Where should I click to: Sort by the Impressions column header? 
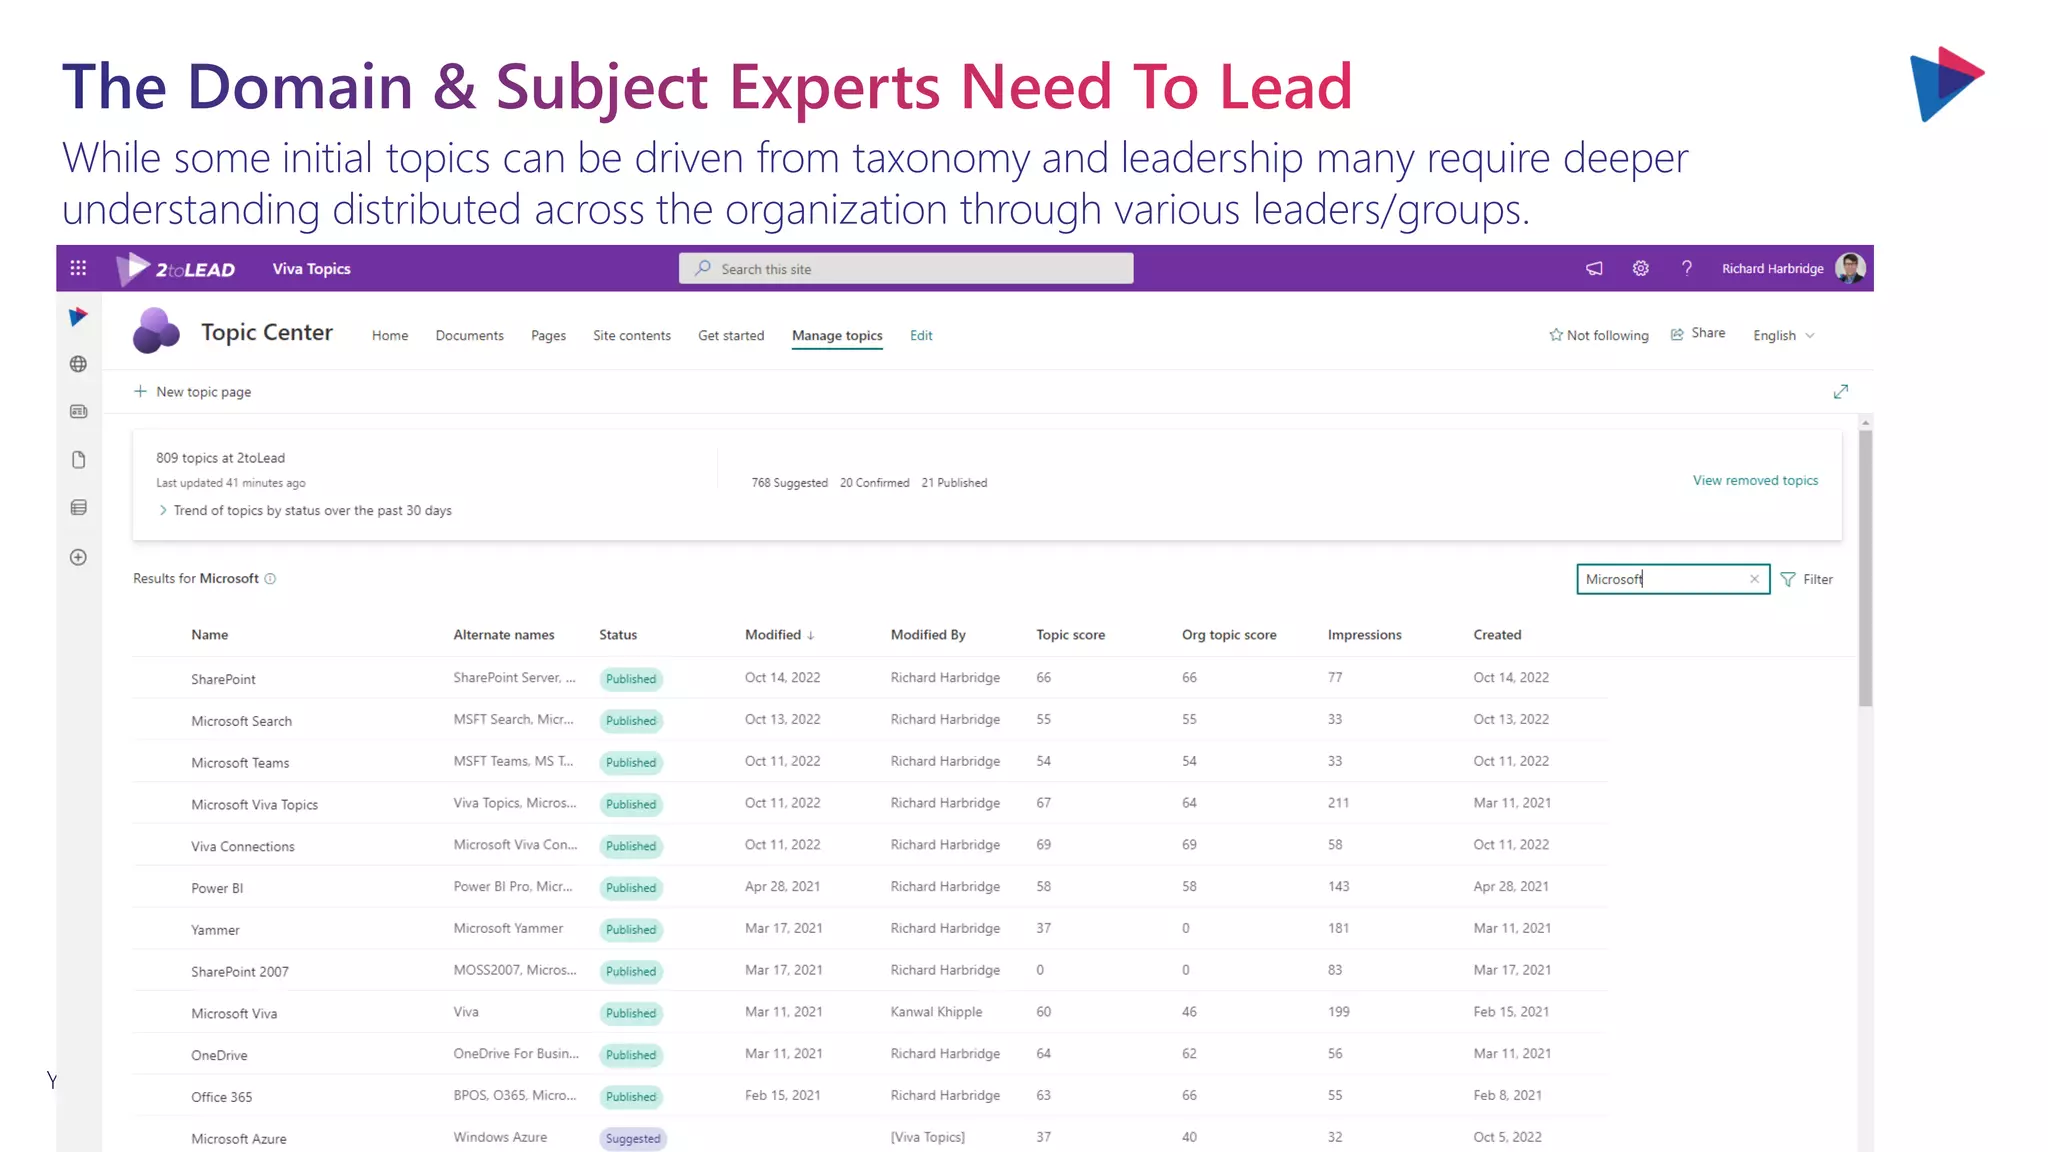point(1364,635)
